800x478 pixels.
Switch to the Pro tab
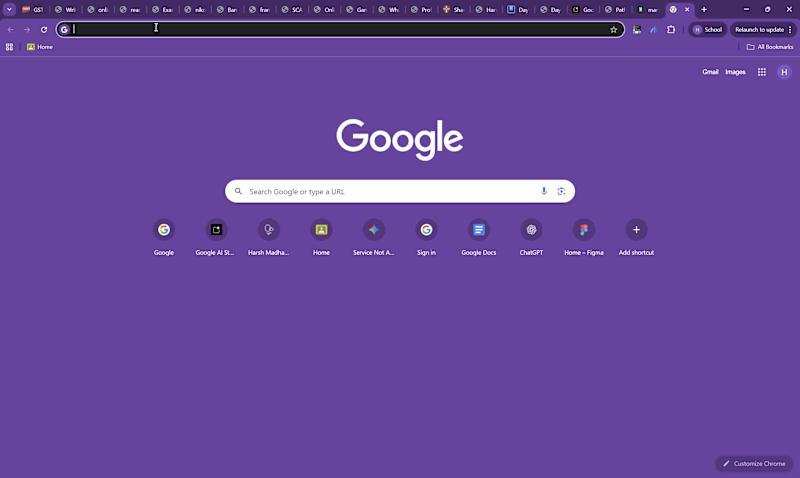click(x=421, y=9)
